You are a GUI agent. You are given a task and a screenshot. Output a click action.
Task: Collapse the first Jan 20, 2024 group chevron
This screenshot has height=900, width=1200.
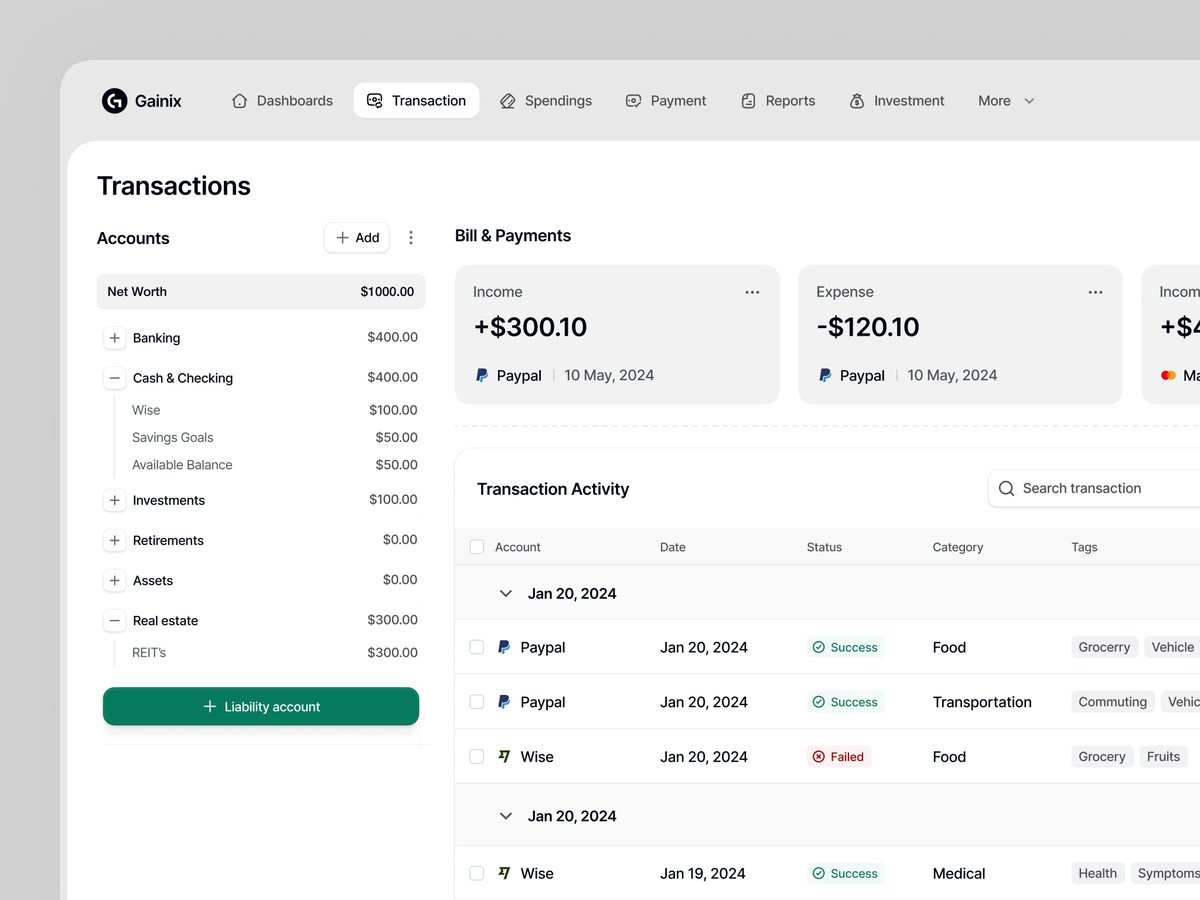coord(506,593)
